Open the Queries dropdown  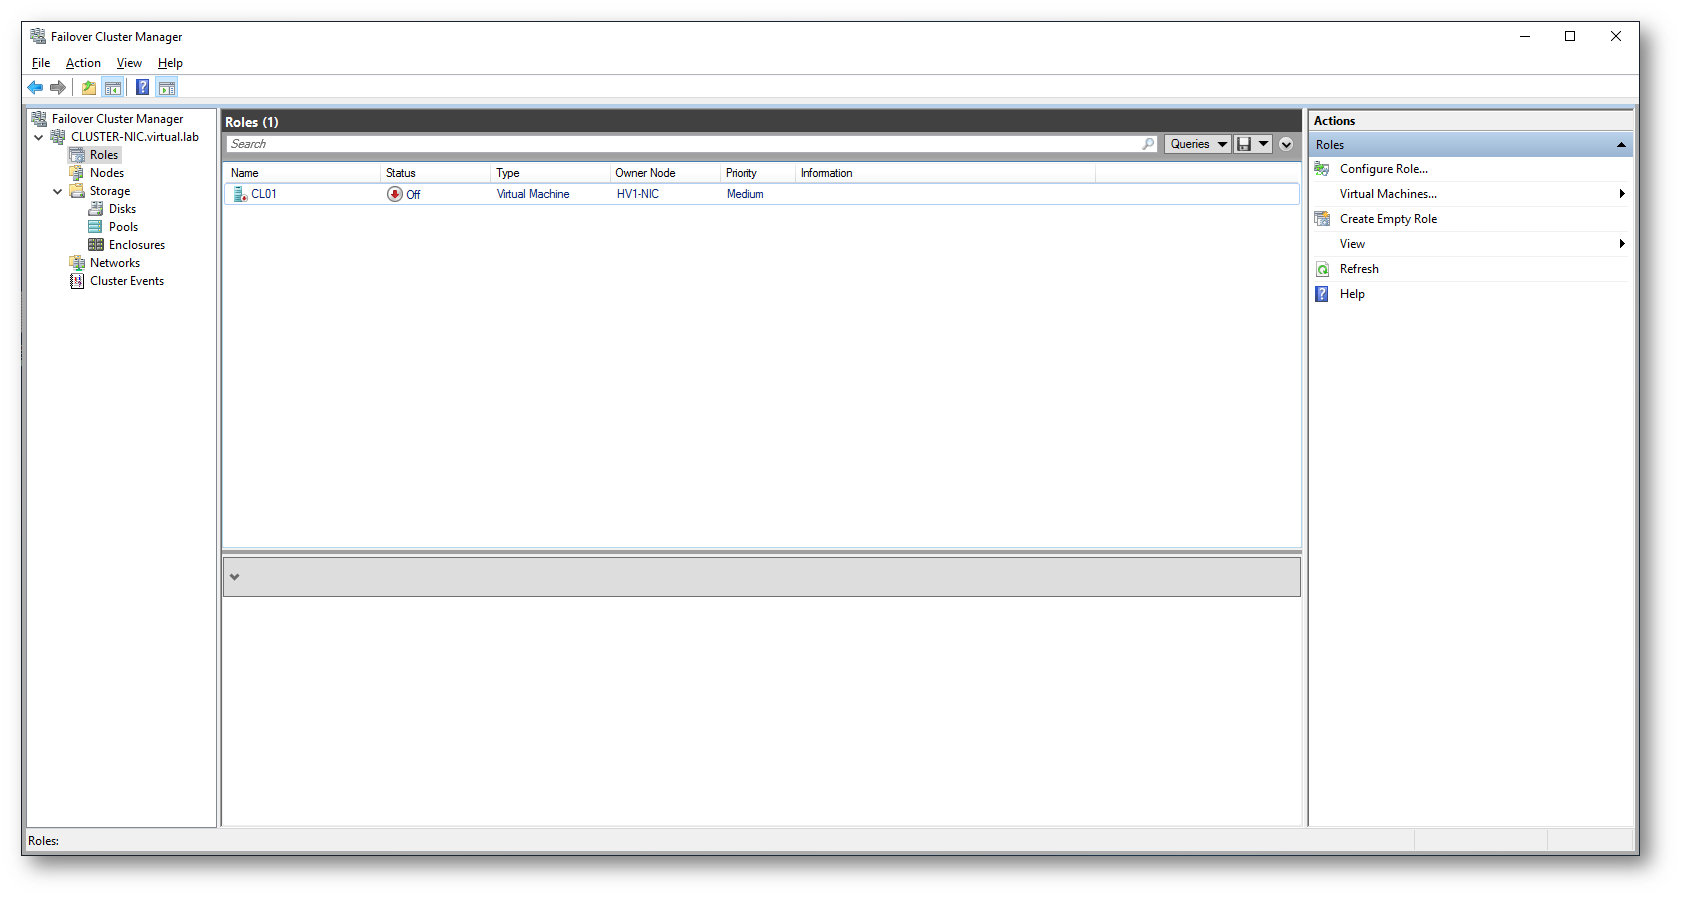click(1198, 144)
